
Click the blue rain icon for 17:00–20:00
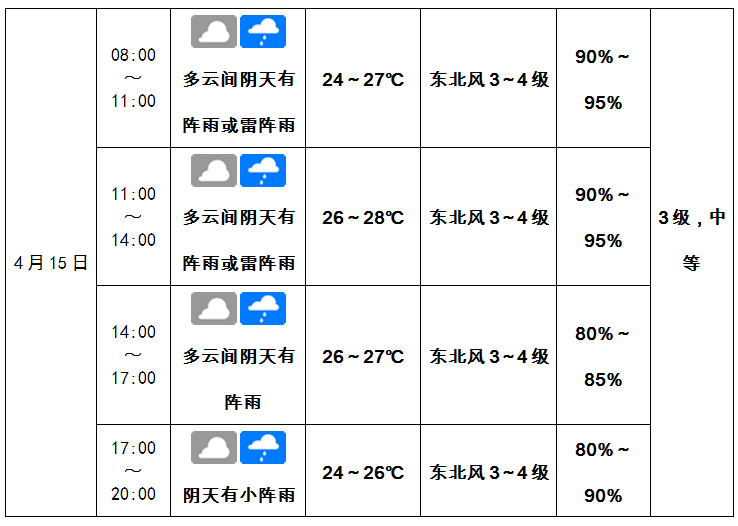(263, 447)
